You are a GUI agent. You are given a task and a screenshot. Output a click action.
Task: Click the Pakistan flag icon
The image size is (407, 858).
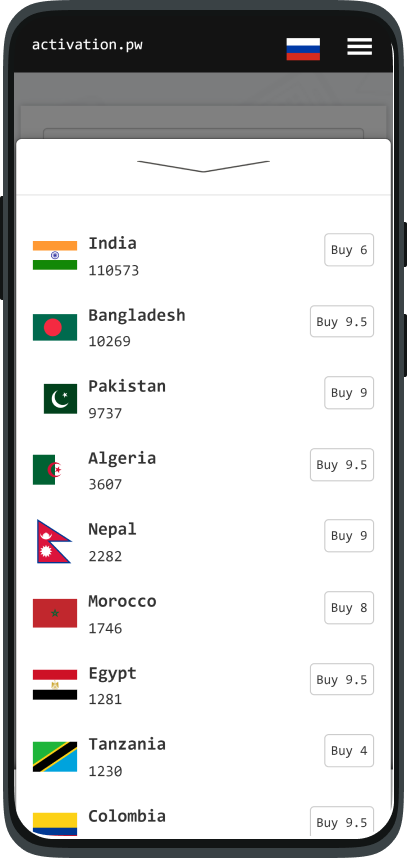click(x=60, y=399)
